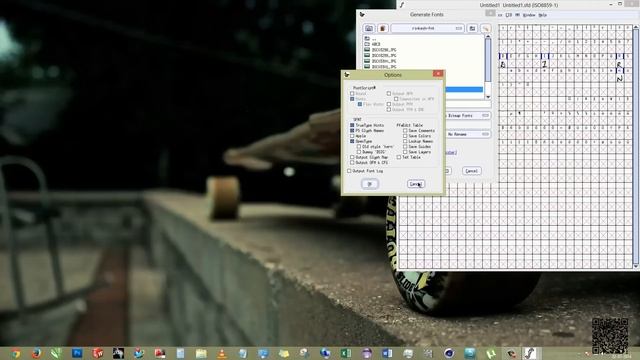Open the MM menu in FontForge
This screenshot has width=640, height=360.
518,15
